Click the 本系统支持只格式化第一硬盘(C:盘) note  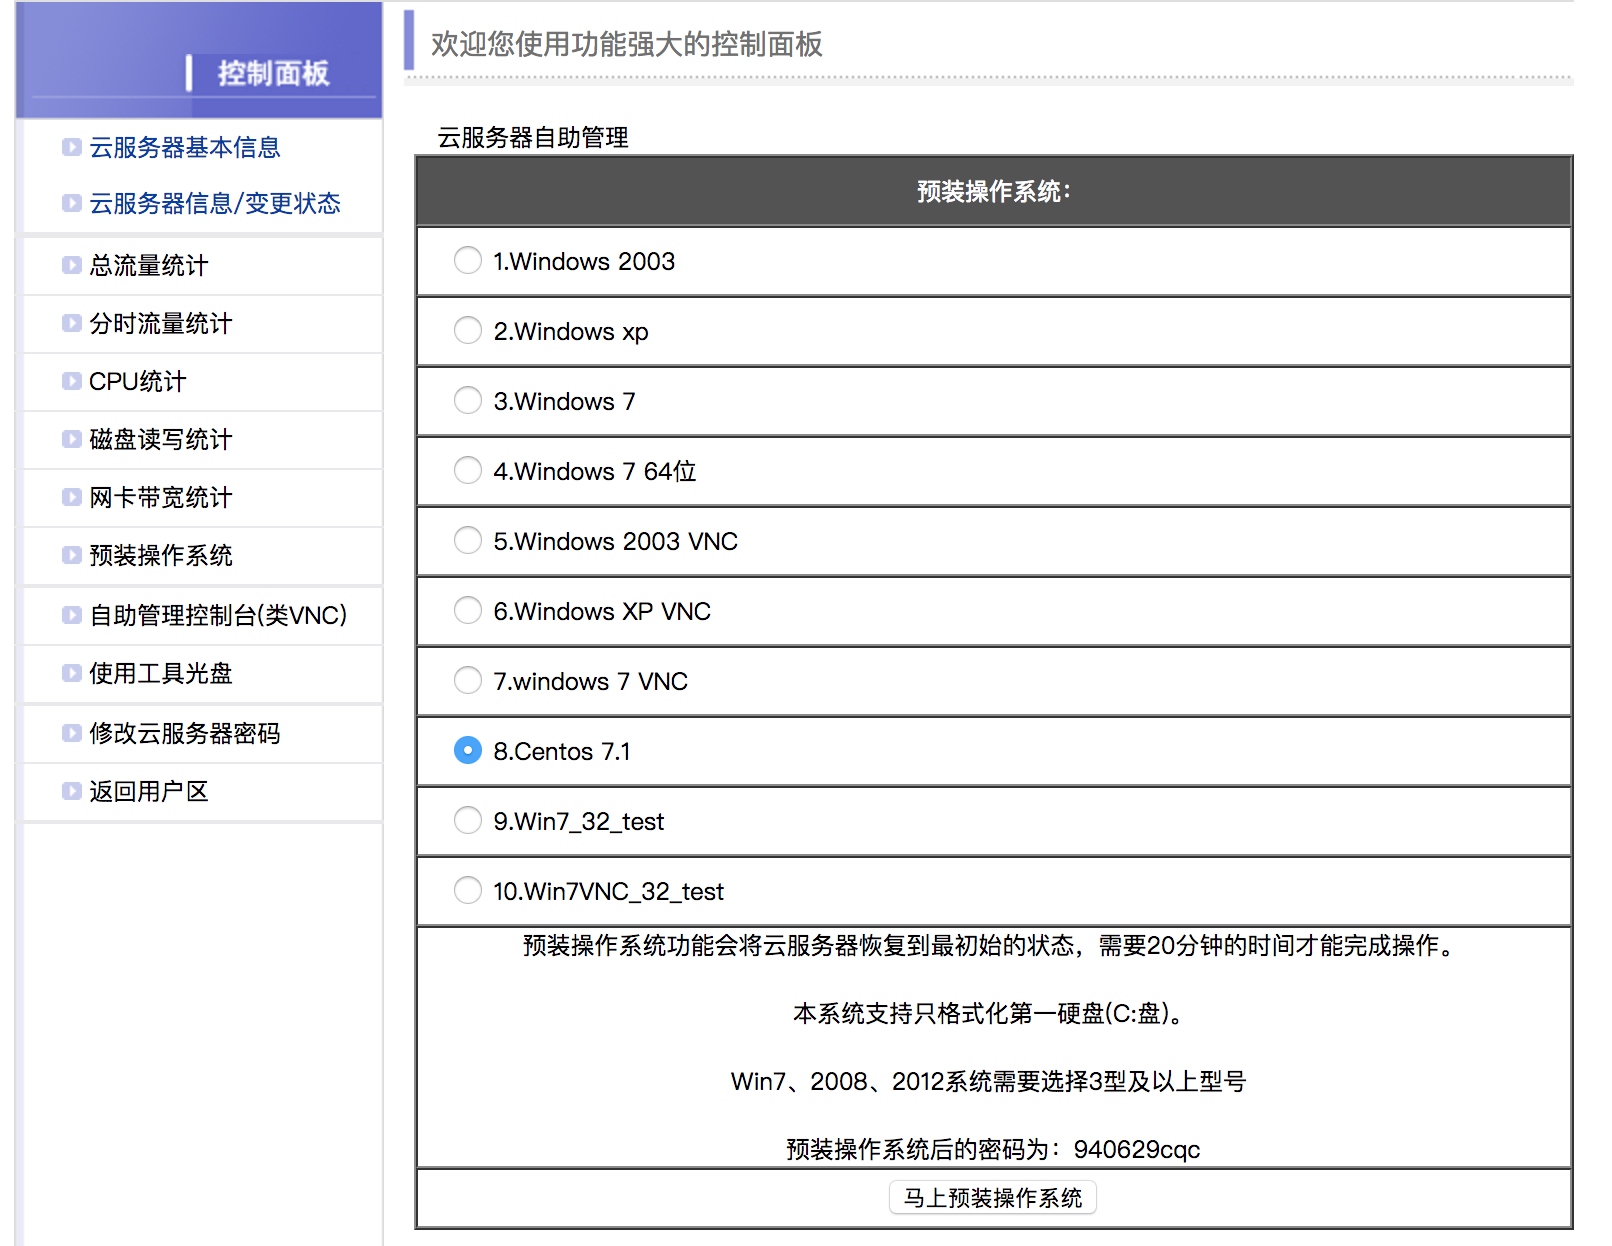(x=988, y=1013)
